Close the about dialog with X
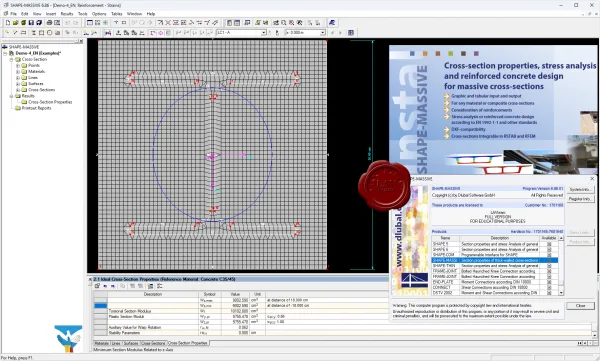 [x=592, y=179]
